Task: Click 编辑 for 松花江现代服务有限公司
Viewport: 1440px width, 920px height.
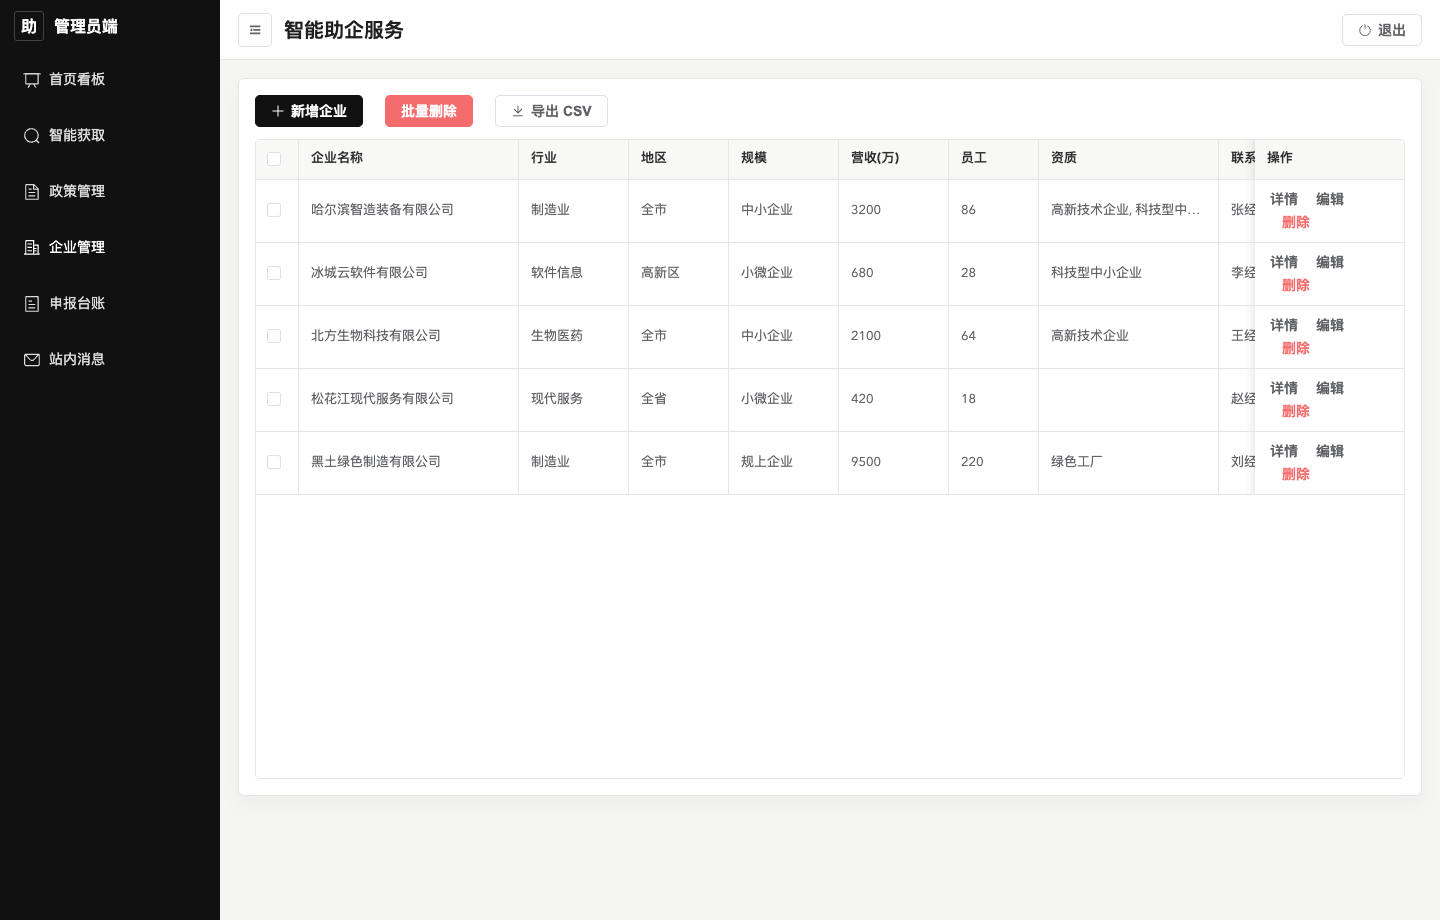Action: (1330, 388)
